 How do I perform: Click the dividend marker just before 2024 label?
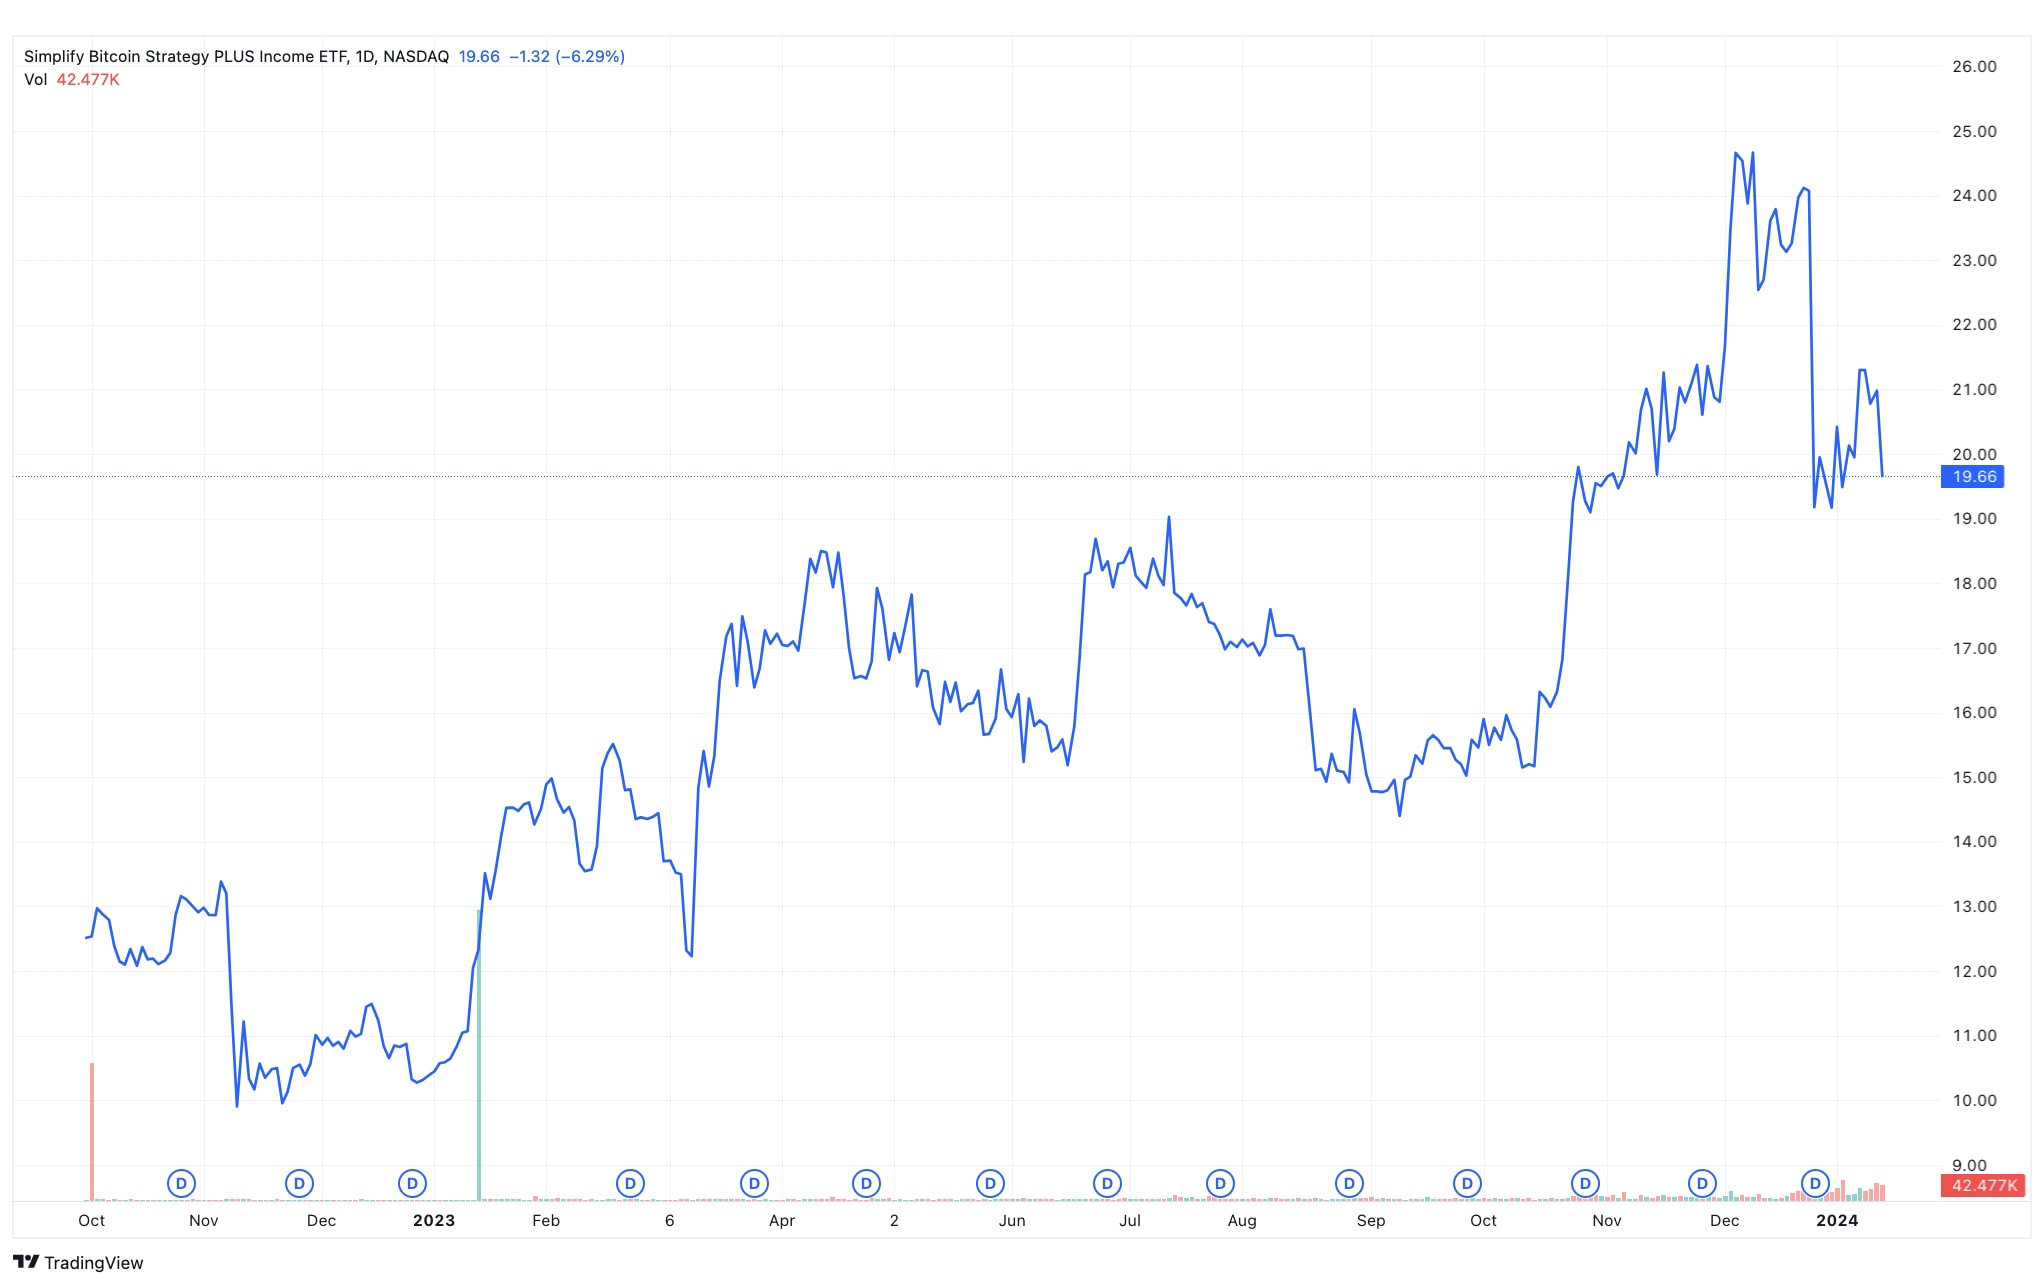pyautogui.click(x=1815, y=1184)
